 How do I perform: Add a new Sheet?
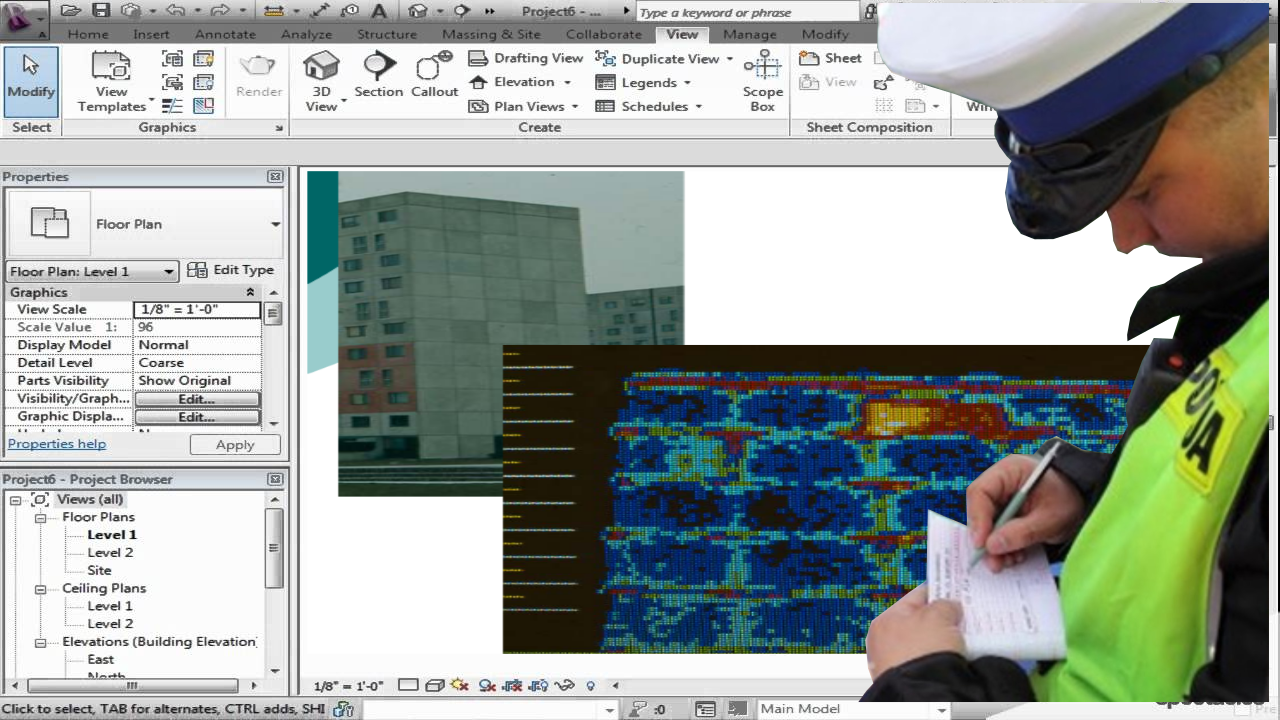point(831,58)
